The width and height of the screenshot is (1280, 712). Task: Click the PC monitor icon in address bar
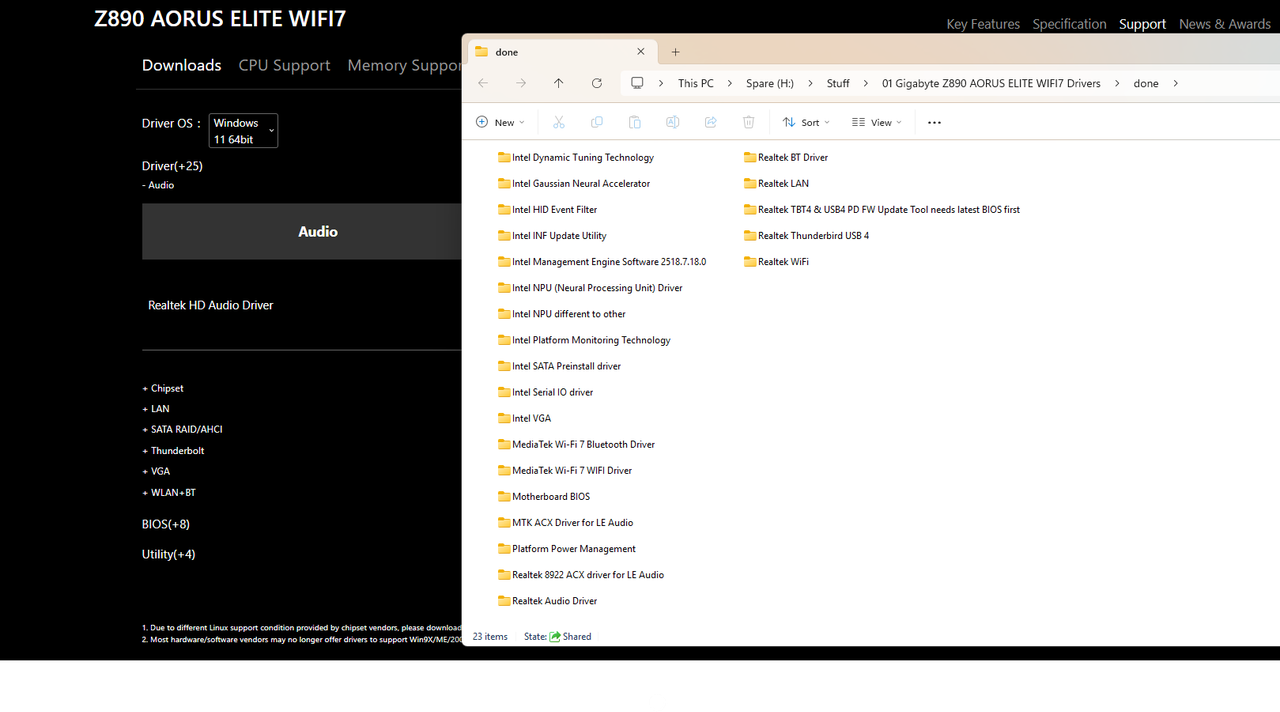637,83
